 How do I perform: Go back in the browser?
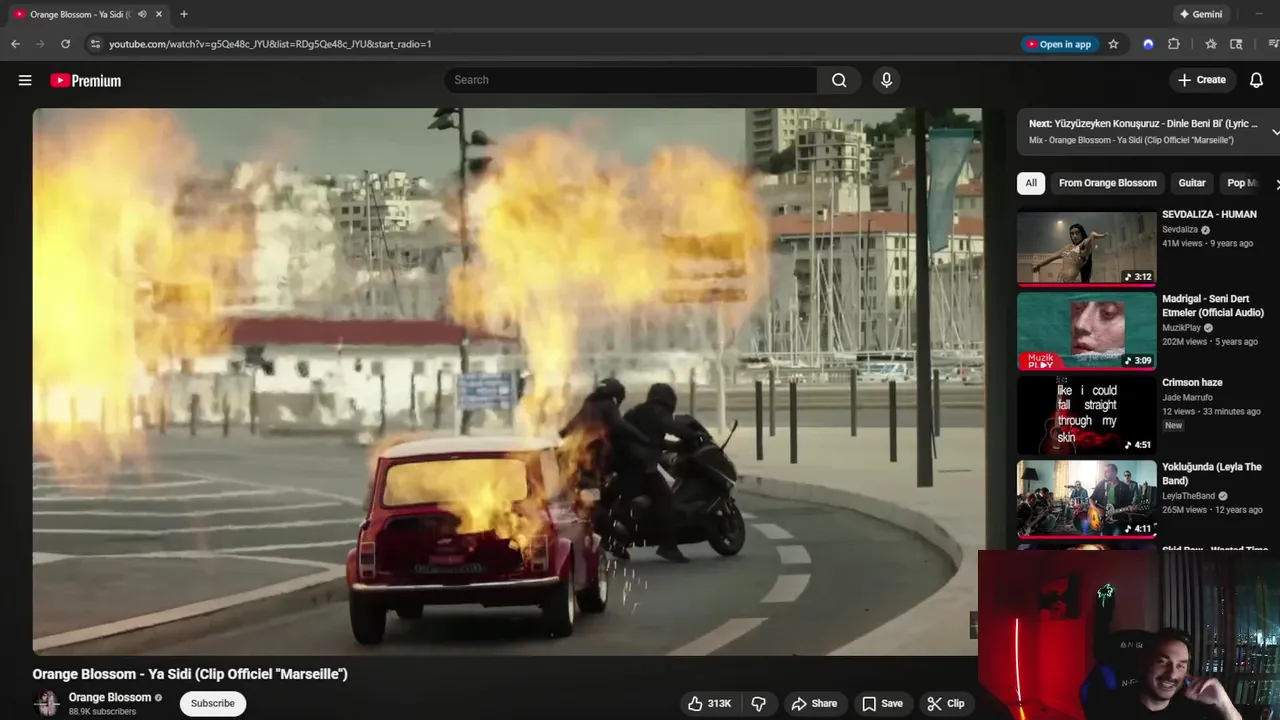click(15, 44)
